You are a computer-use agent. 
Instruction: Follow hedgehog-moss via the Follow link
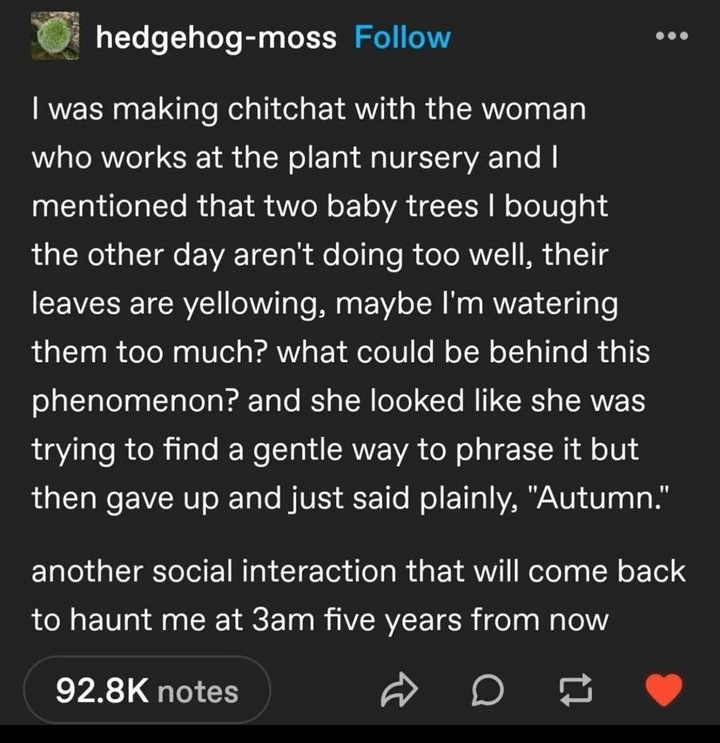point(403,38)
